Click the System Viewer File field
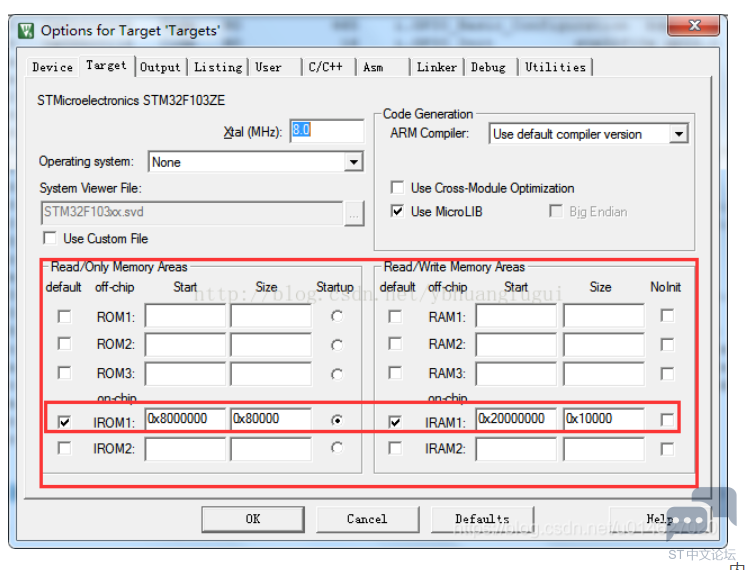Image resolution: width=745 pixels, height=570 pixels. pyautogui.click(x=192, y=212)
